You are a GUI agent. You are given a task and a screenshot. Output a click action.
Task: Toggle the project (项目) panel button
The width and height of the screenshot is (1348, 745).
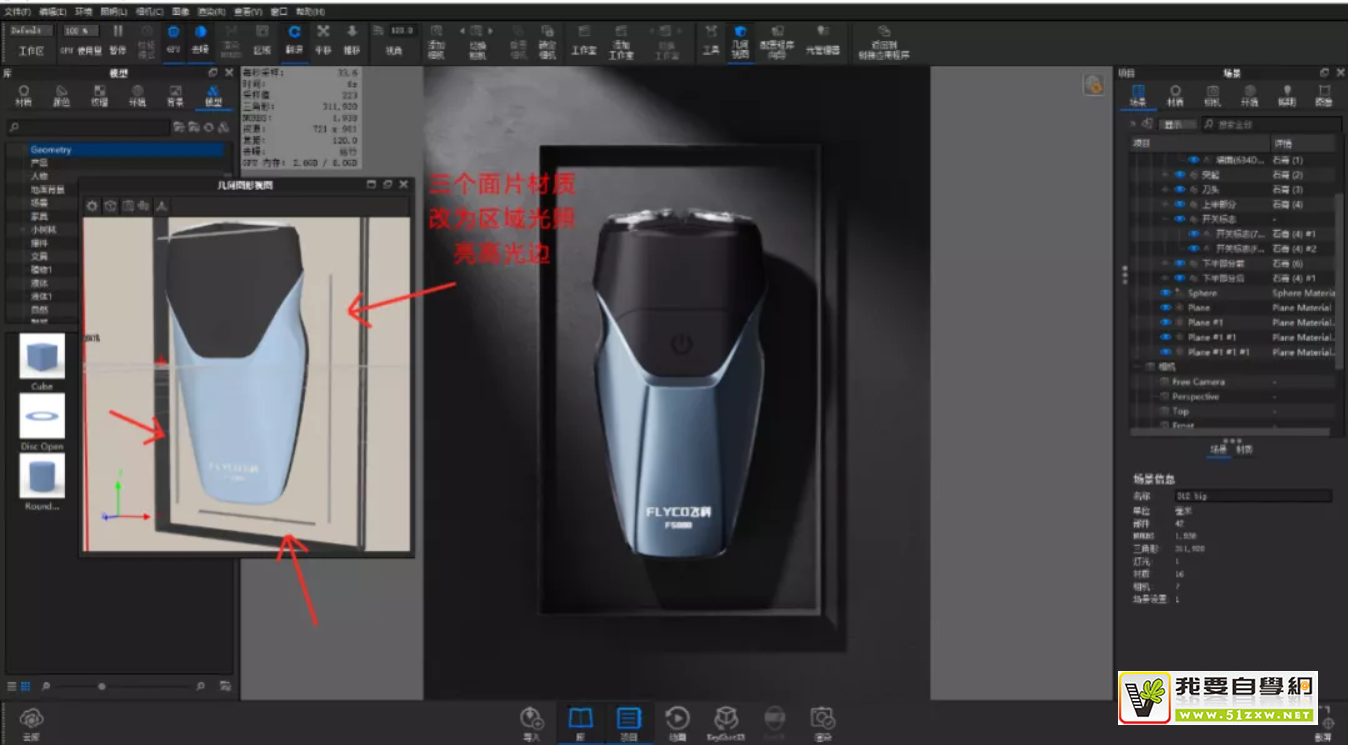tap(629, 722)
